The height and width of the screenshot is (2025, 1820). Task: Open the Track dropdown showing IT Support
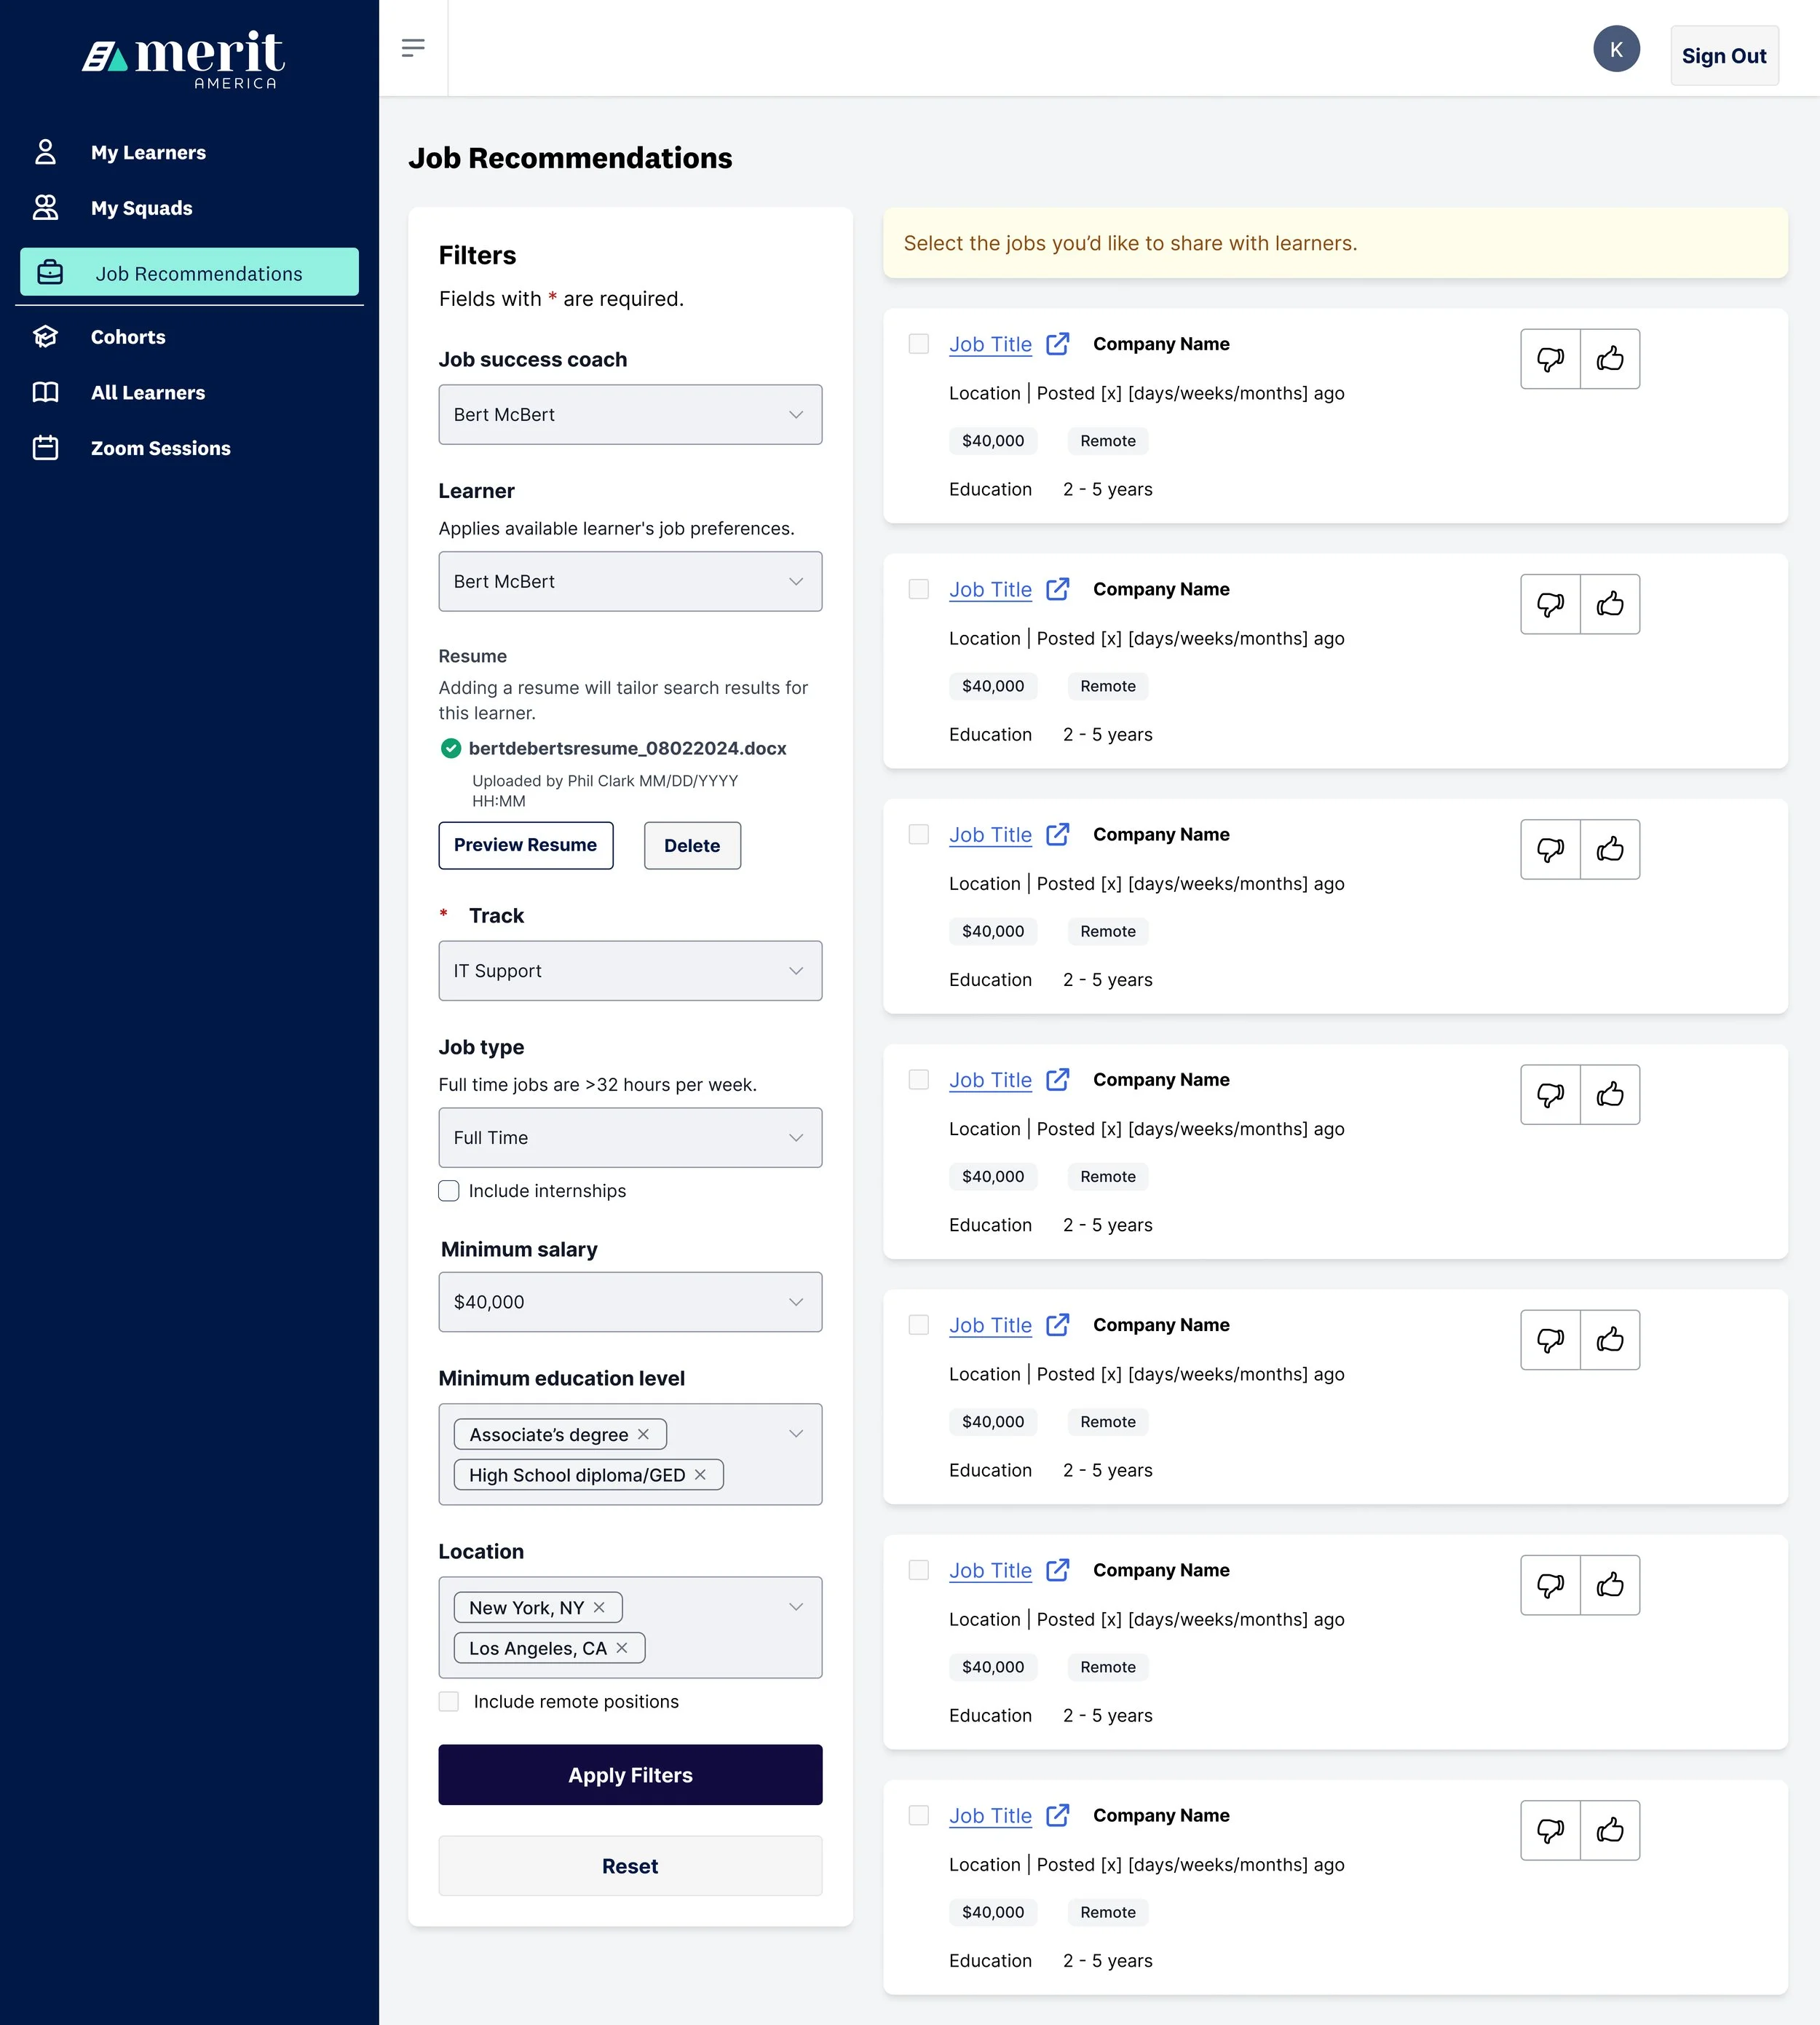630,971
